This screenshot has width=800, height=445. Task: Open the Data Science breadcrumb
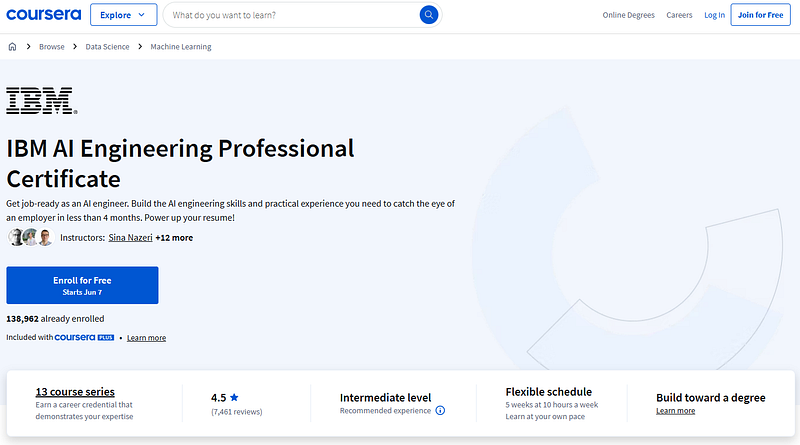(107, 46)
